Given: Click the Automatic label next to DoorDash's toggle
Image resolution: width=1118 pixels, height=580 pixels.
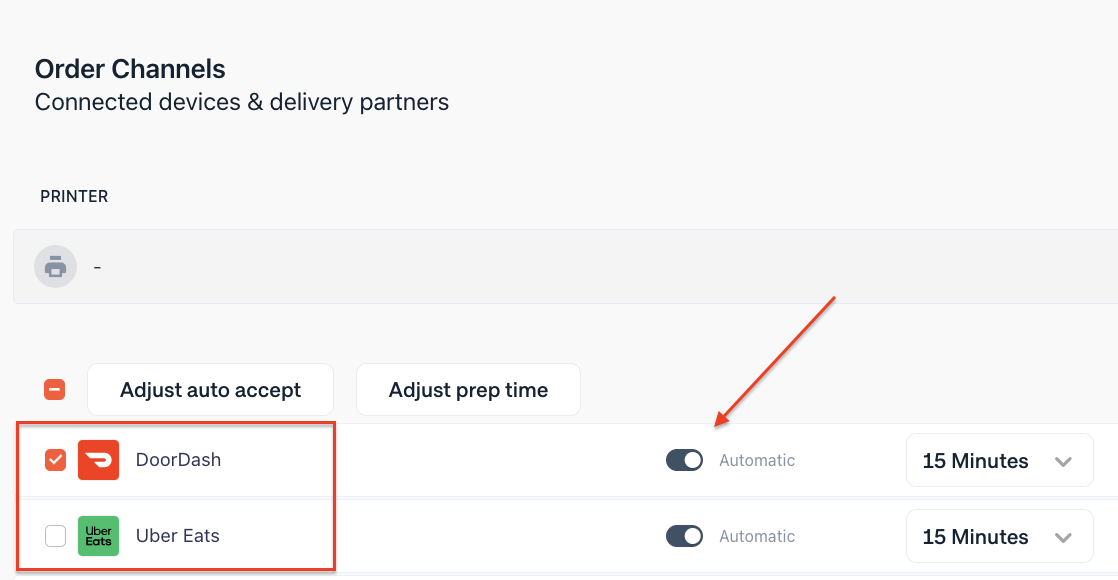Looking at the screenshot, I should click(x=757, y=460).
